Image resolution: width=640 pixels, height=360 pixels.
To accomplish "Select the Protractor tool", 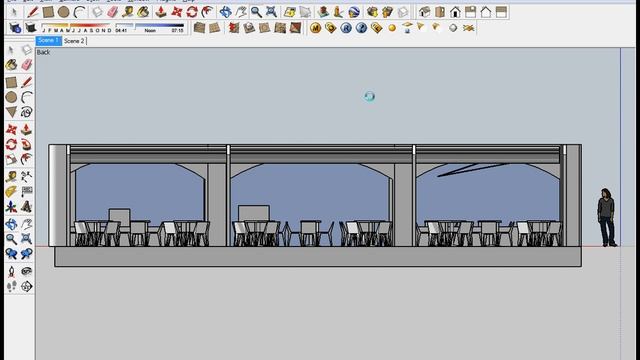I will (11, 191).
